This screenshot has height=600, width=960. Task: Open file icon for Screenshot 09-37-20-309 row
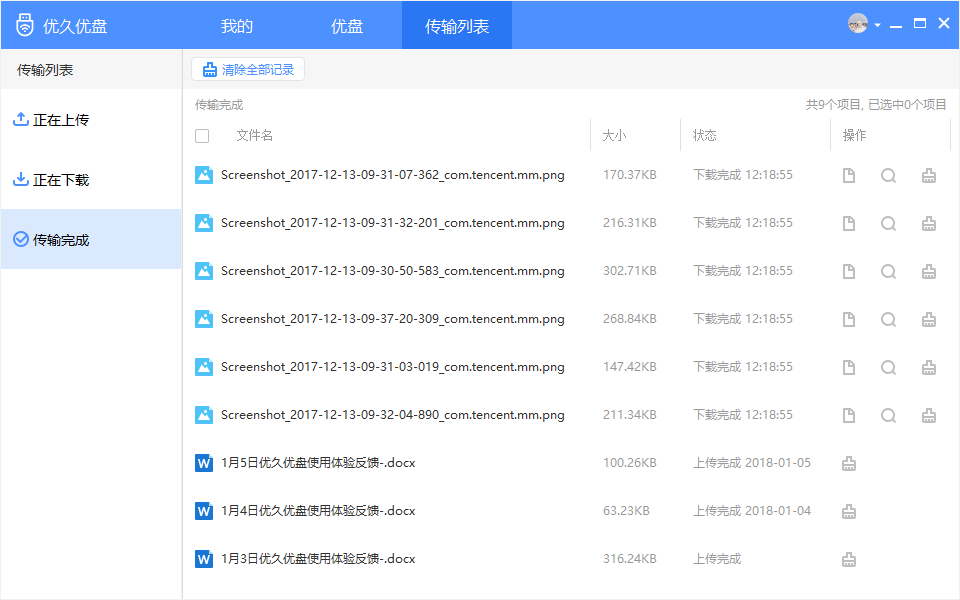(x=849, y=320)
